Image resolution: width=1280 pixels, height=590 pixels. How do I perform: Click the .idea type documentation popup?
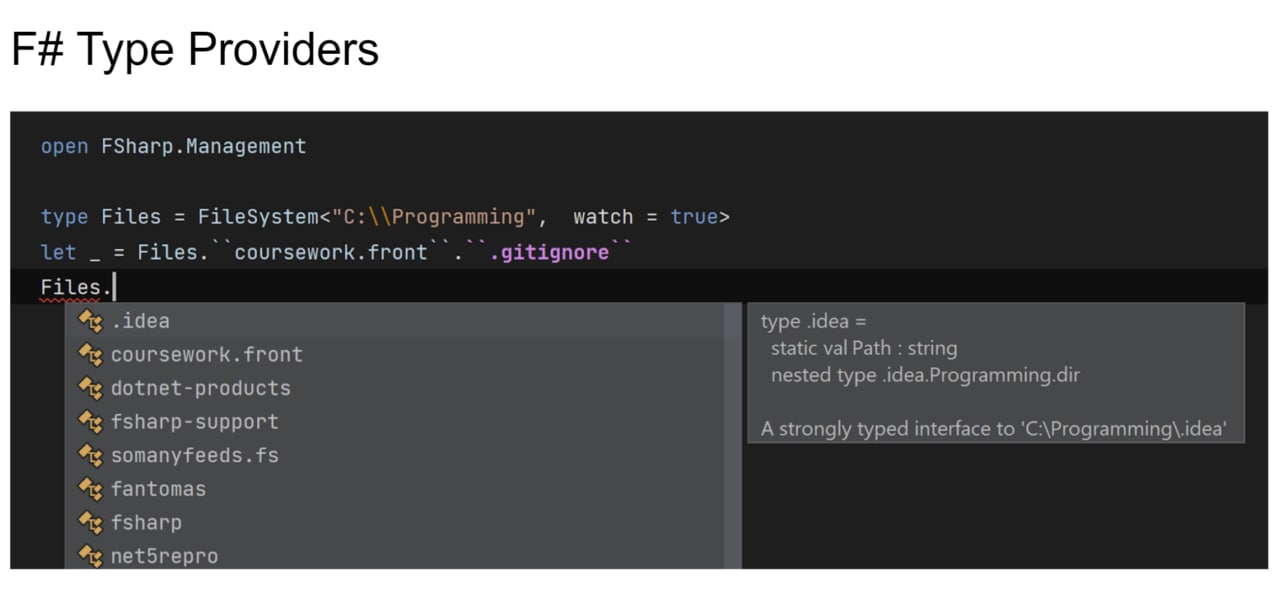click(996, 374)
